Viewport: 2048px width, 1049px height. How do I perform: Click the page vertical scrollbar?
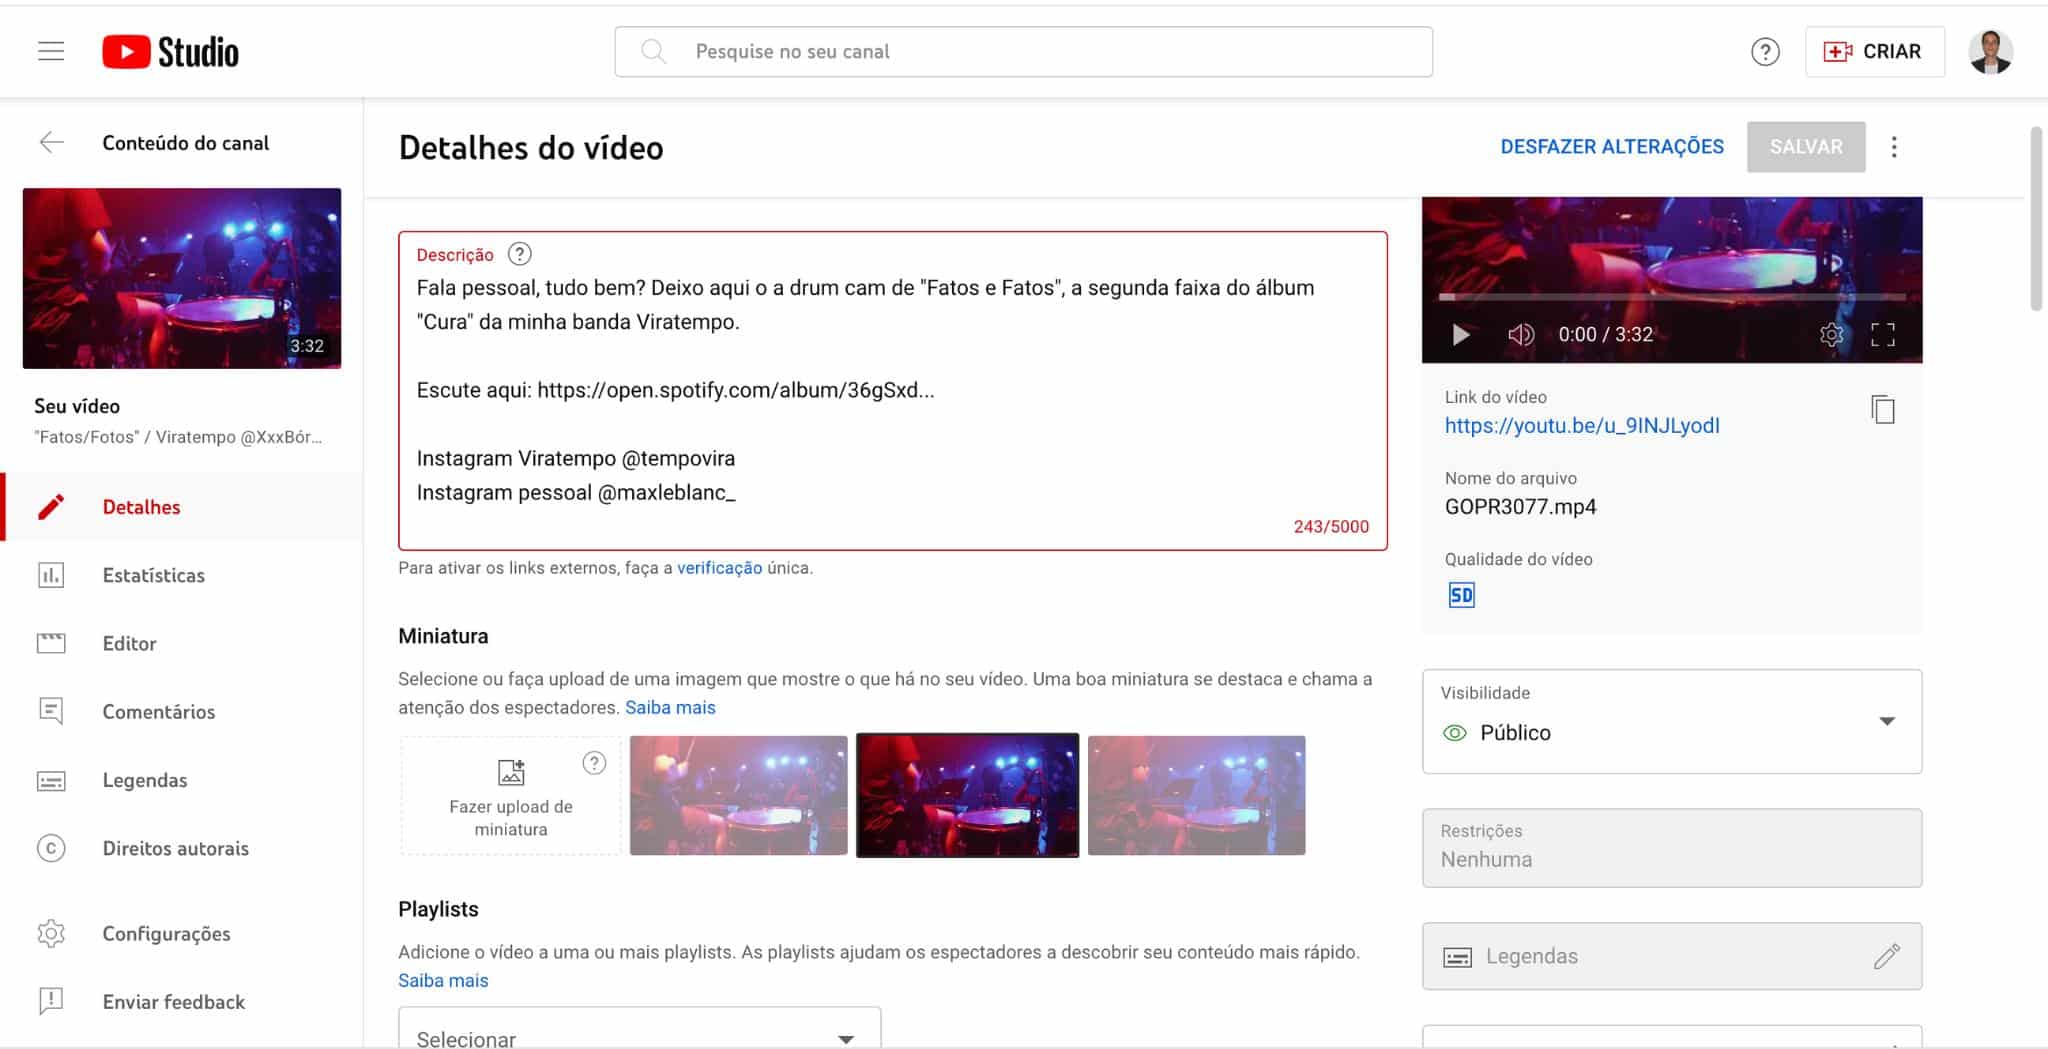tap(2035, 219)
